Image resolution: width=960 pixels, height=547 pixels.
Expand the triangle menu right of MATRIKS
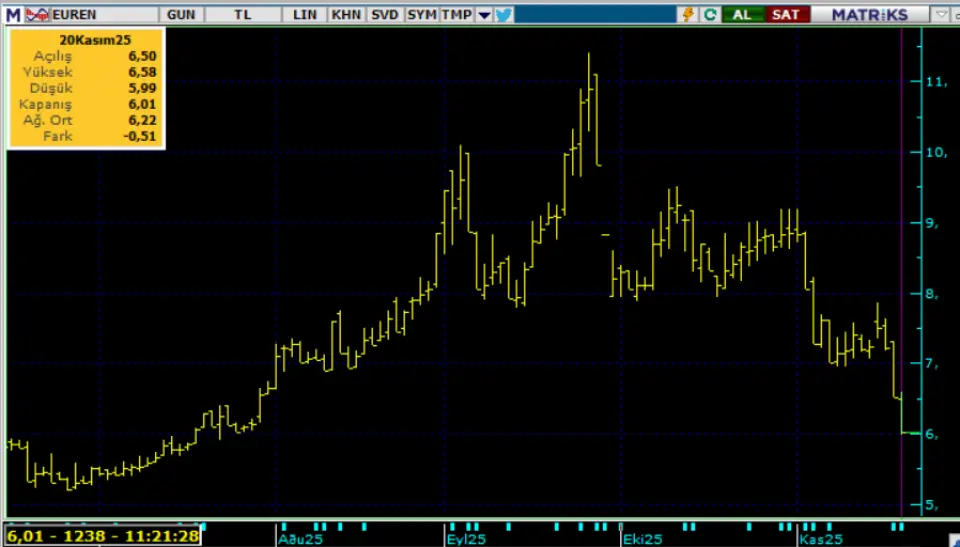click(x=942, y=15)
